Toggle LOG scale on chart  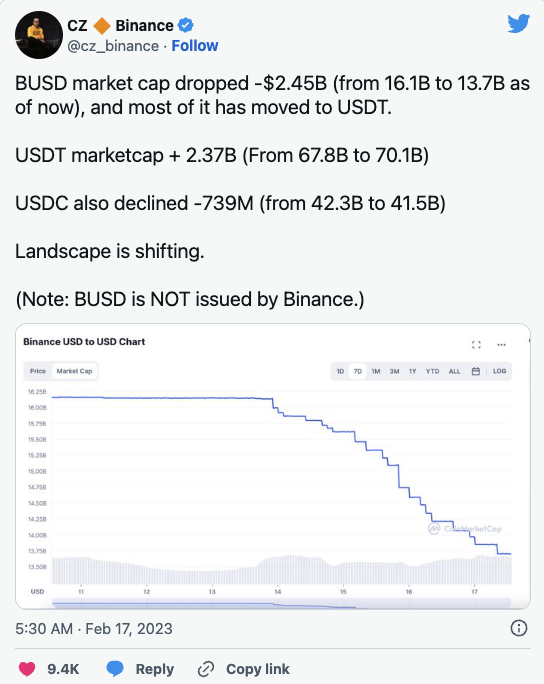[500, 371]
